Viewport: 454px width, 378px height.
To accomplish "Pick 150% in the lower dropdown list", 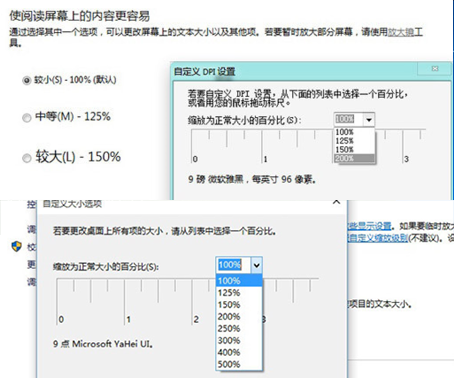I will coord(239,305).
